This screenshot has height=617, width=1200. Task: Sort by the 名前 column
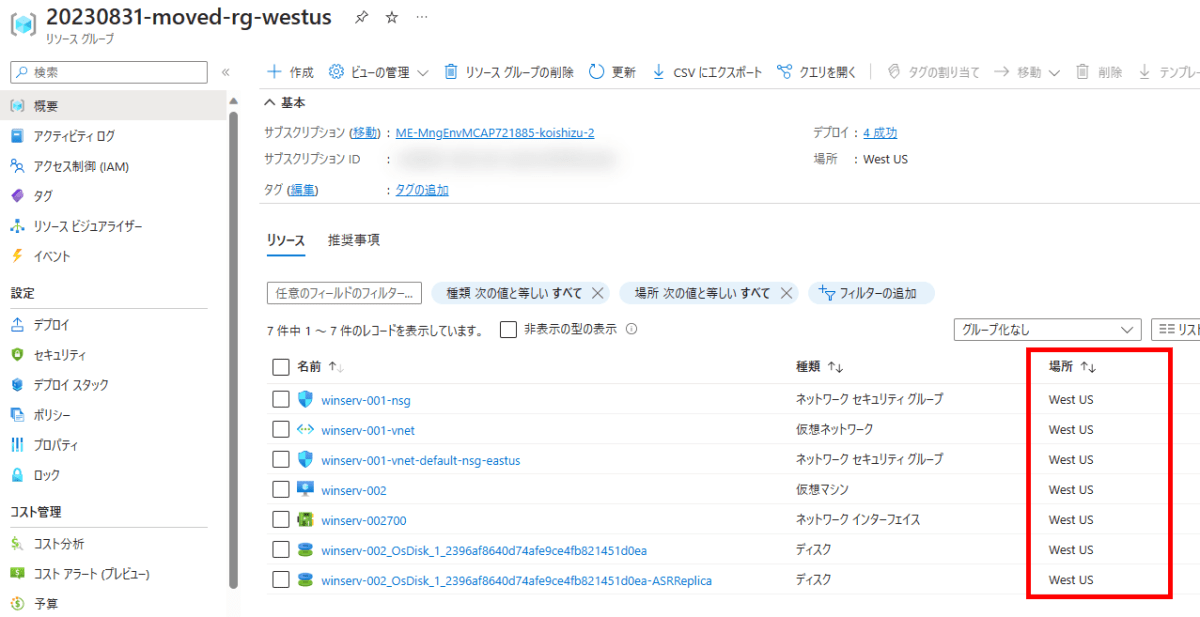click(x=321, y=367)
